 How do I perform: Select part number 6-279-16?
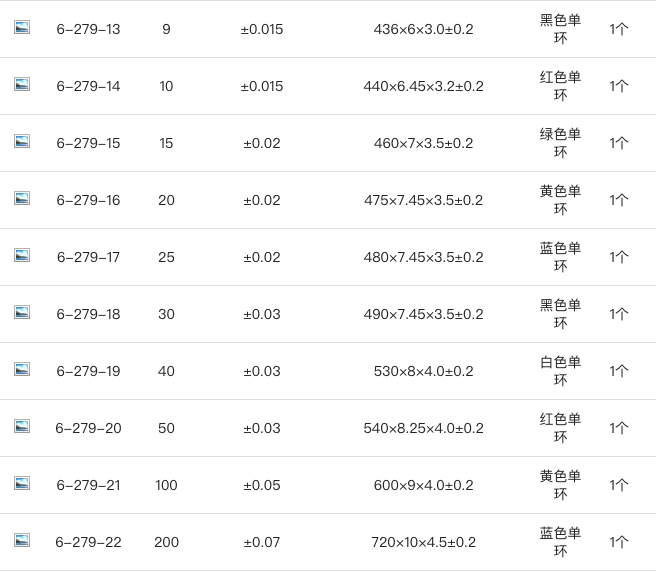88,200
